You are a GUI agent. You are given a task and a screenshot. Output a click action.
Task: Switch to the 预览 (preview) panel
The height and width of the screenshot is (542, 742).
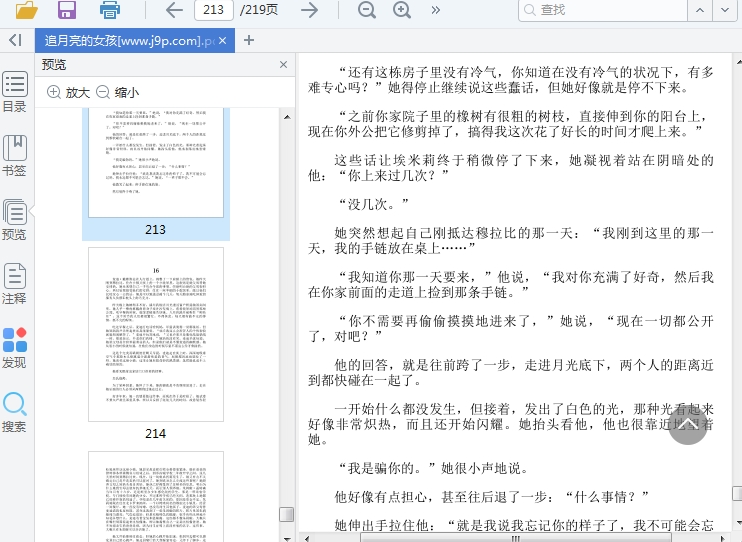tap(14, 219)
